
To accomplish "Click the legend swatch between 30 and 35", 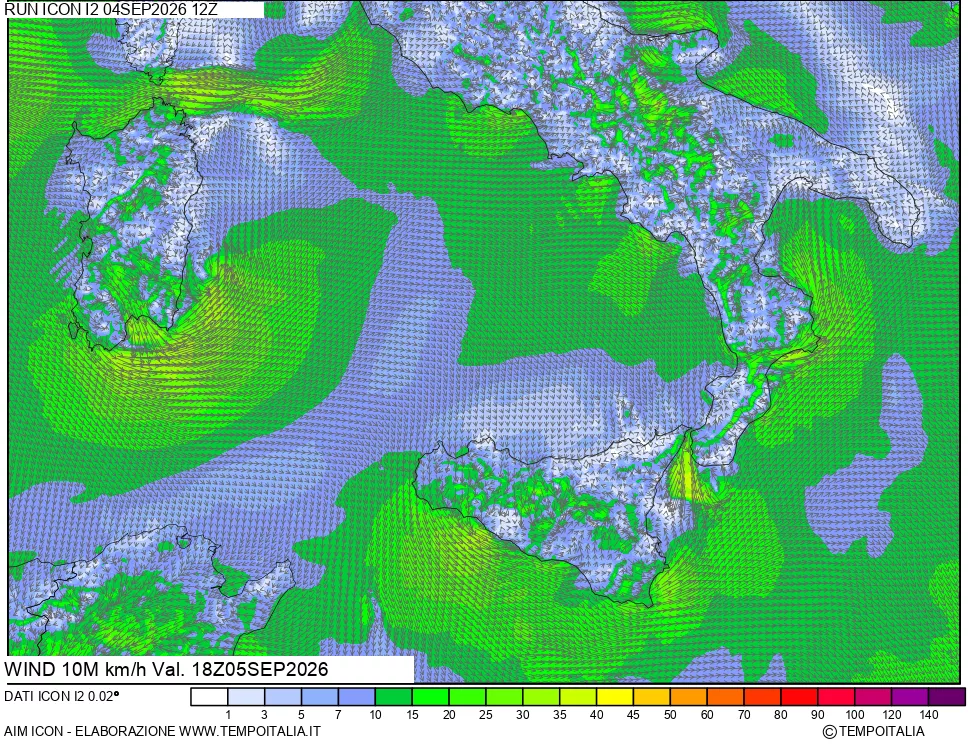I will [541, 697].
